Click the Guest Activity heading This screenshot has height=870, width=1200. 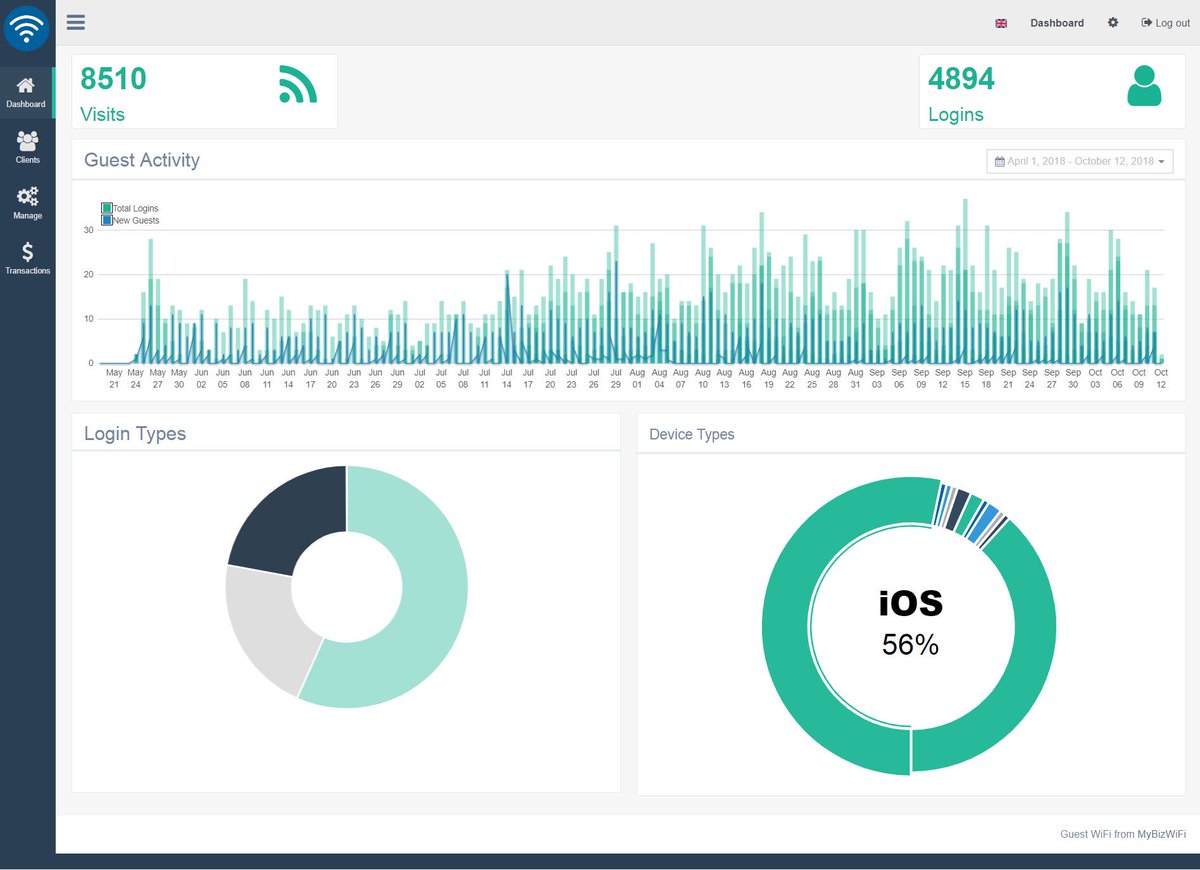click(142, 160)
